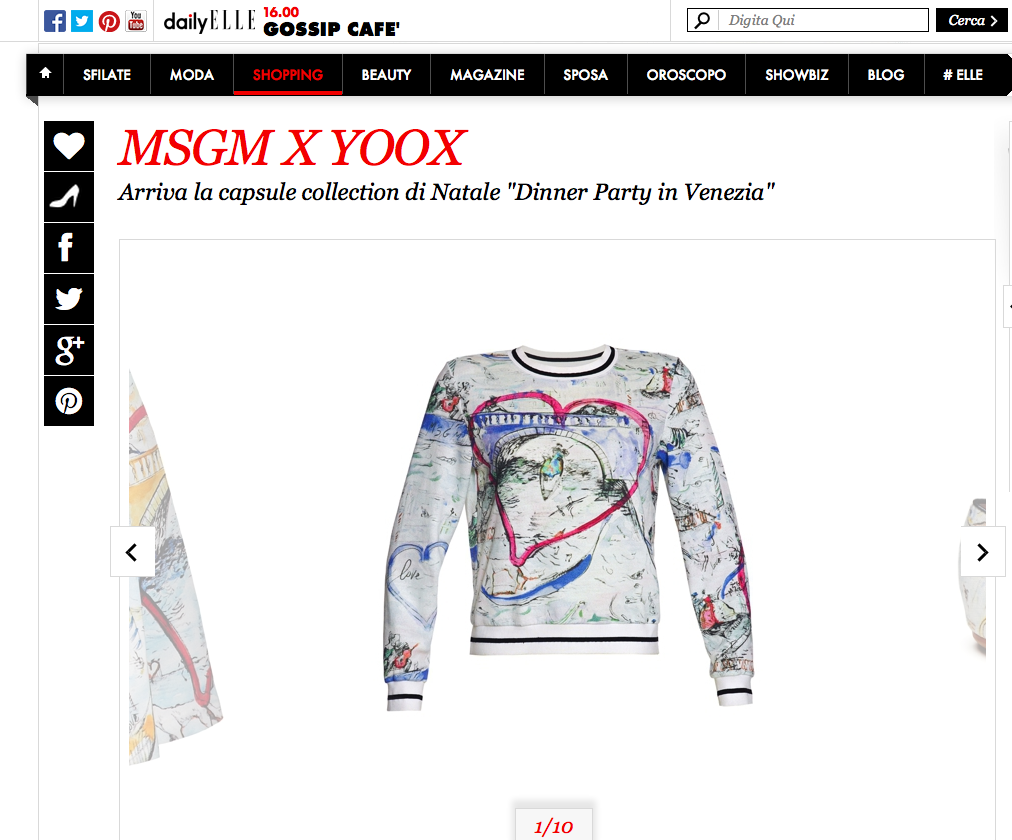Click the high heel shoe sidebar icon

(69, 197)
